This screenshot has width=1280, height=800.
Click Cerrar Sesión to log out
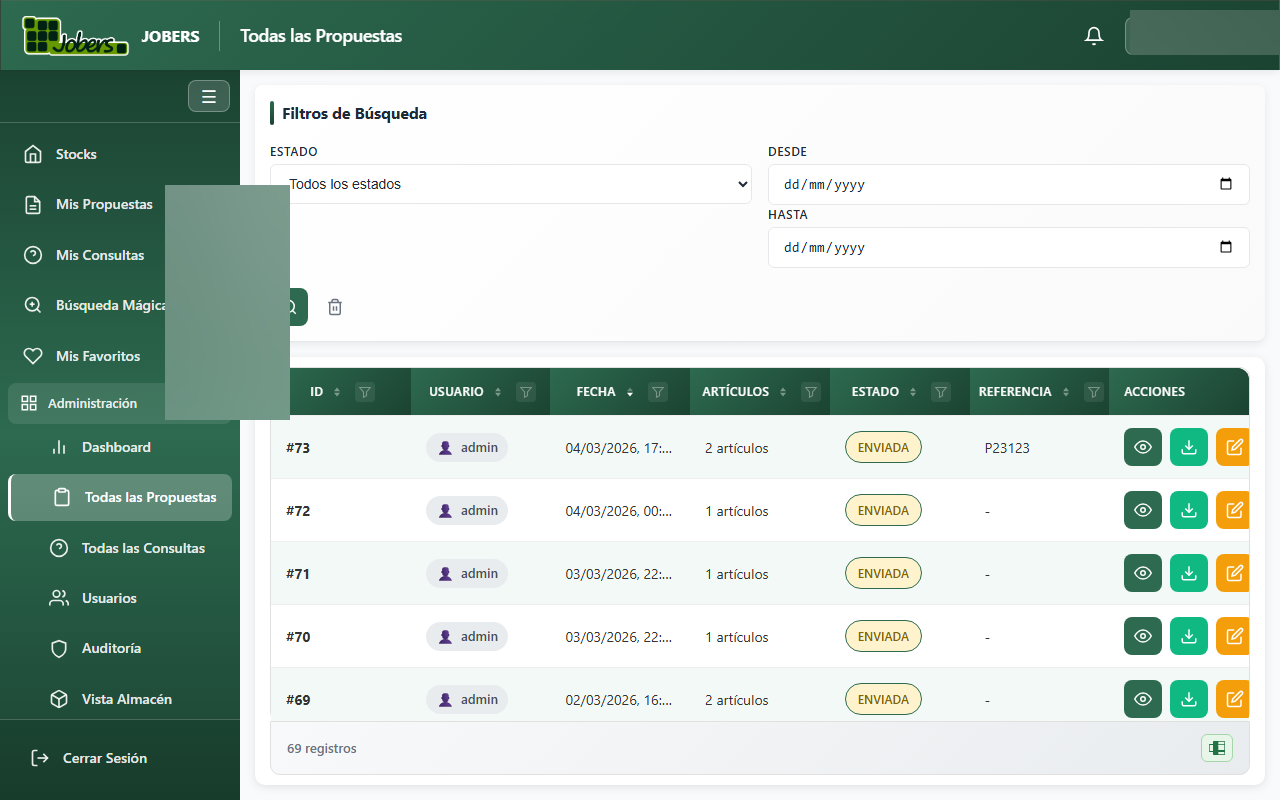click(x=104, y=758)
